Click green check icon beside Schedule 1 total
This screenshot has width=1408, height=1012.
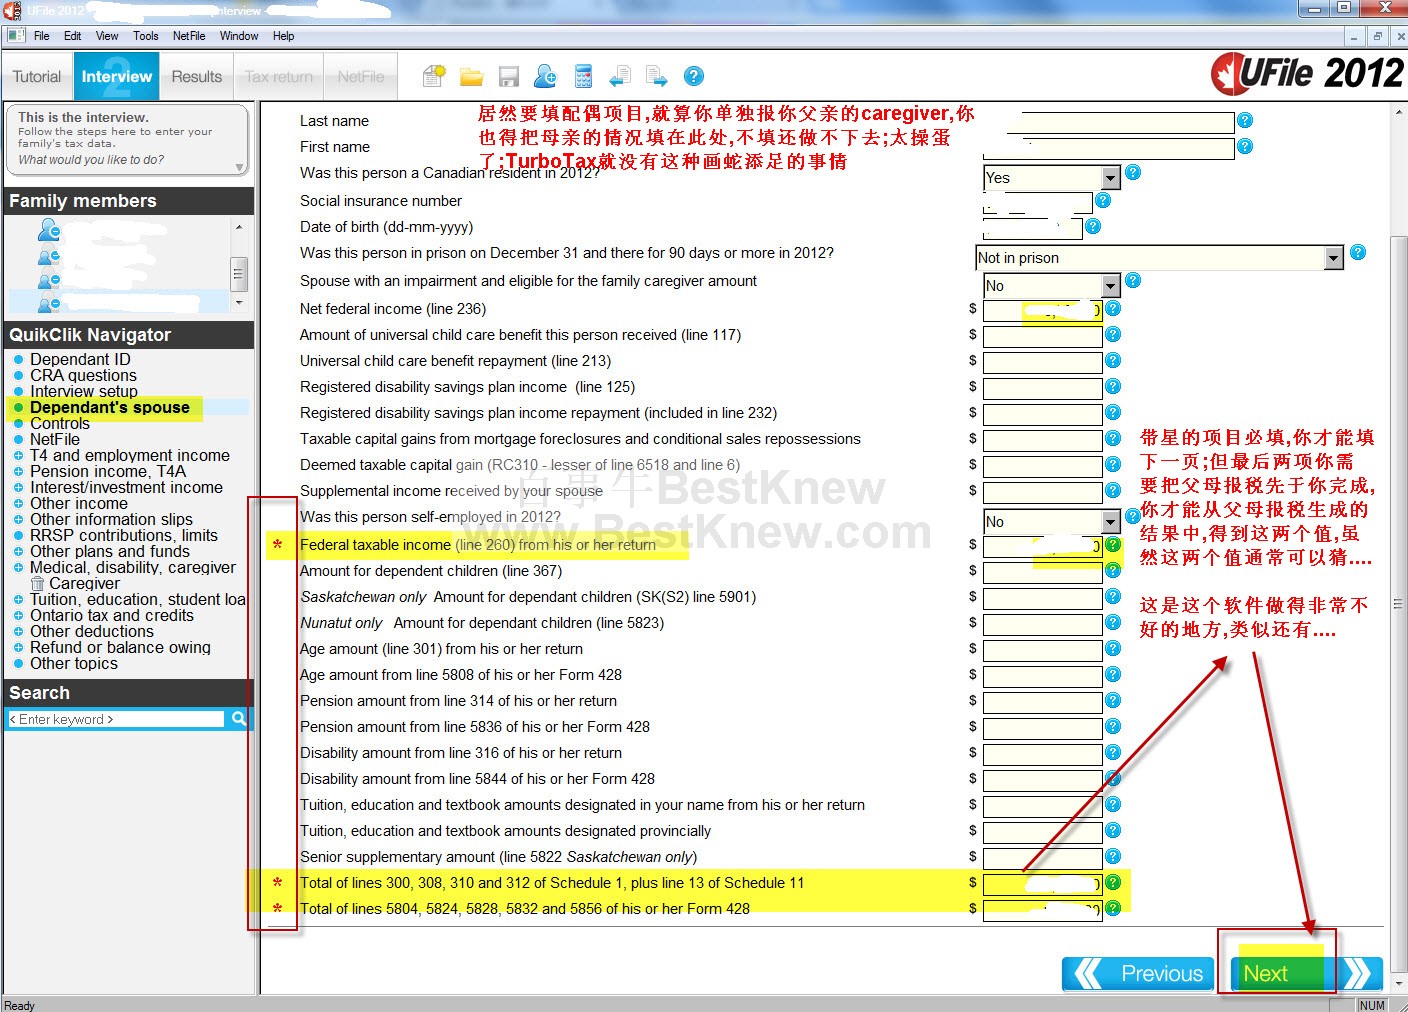click(x=1113, y=883)
